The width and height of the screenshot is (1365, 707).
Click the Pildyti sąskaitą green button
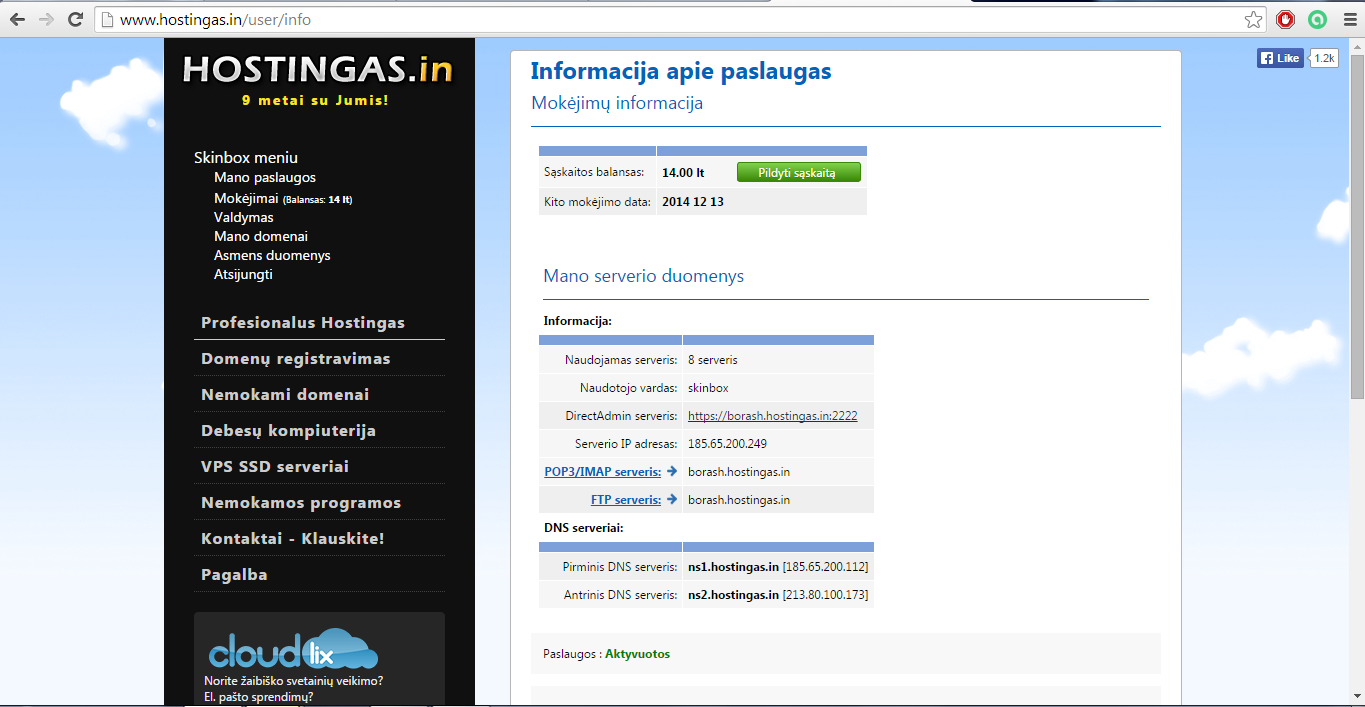(798, 172)
